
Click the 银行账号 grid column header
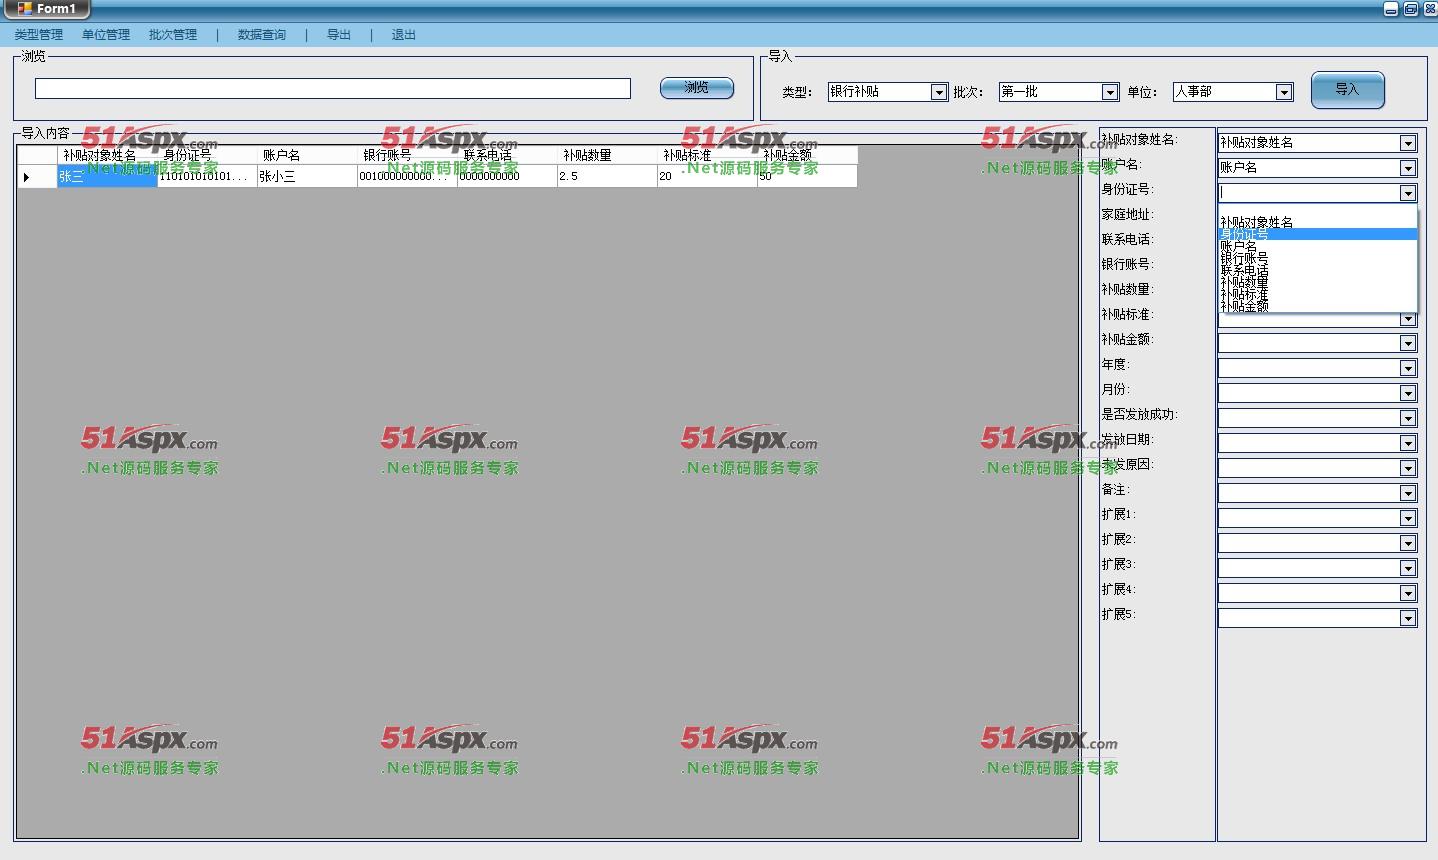tap(407, 155)
